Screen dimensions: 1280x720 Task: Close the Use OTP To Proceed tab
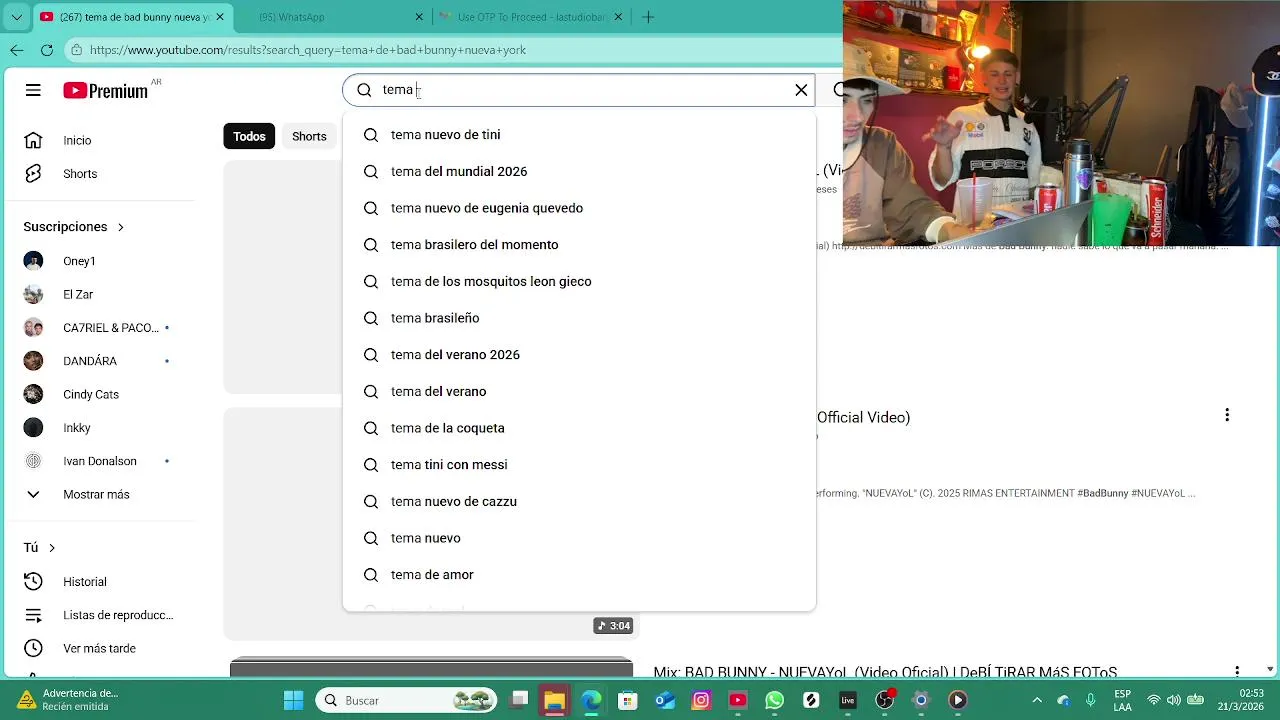pos(618,17)
